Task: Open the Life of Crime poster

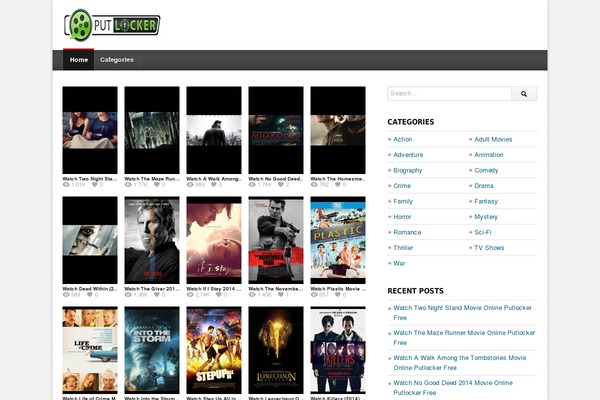Action: point(90,350)
